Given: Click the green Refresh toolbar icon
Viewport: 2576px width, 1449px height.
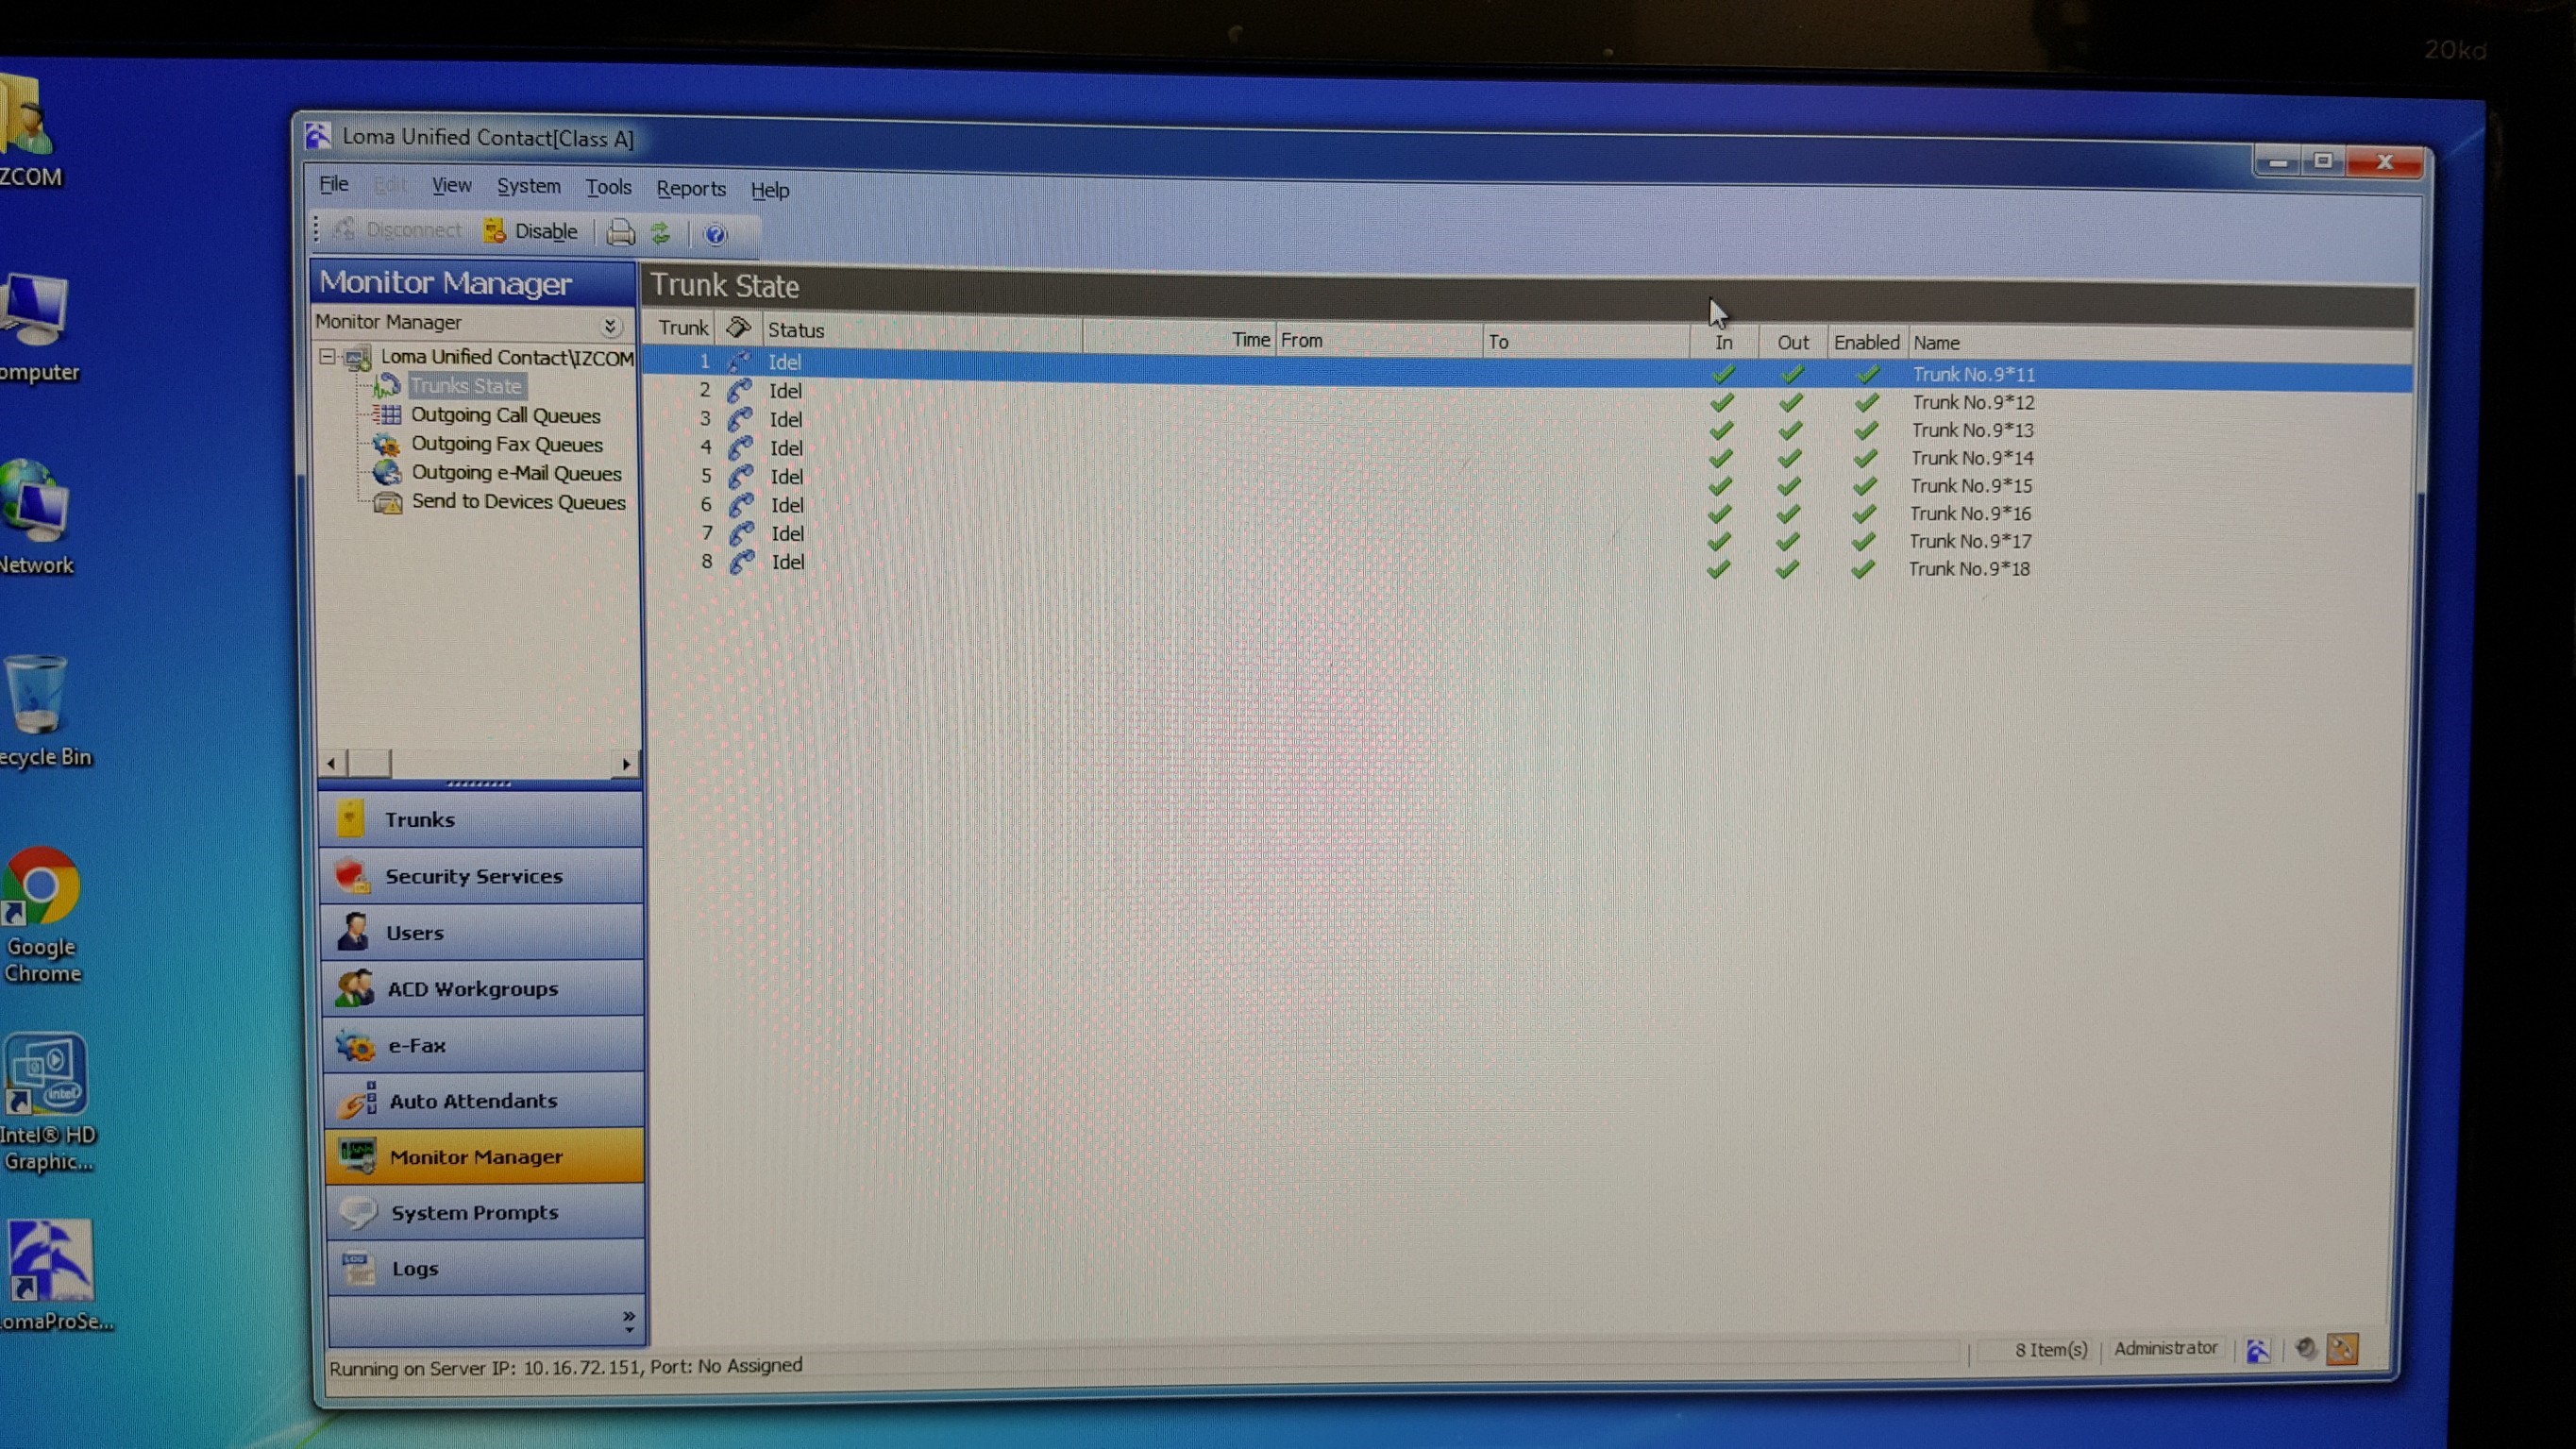Looking at the screenshot, I should pos(661,234).
